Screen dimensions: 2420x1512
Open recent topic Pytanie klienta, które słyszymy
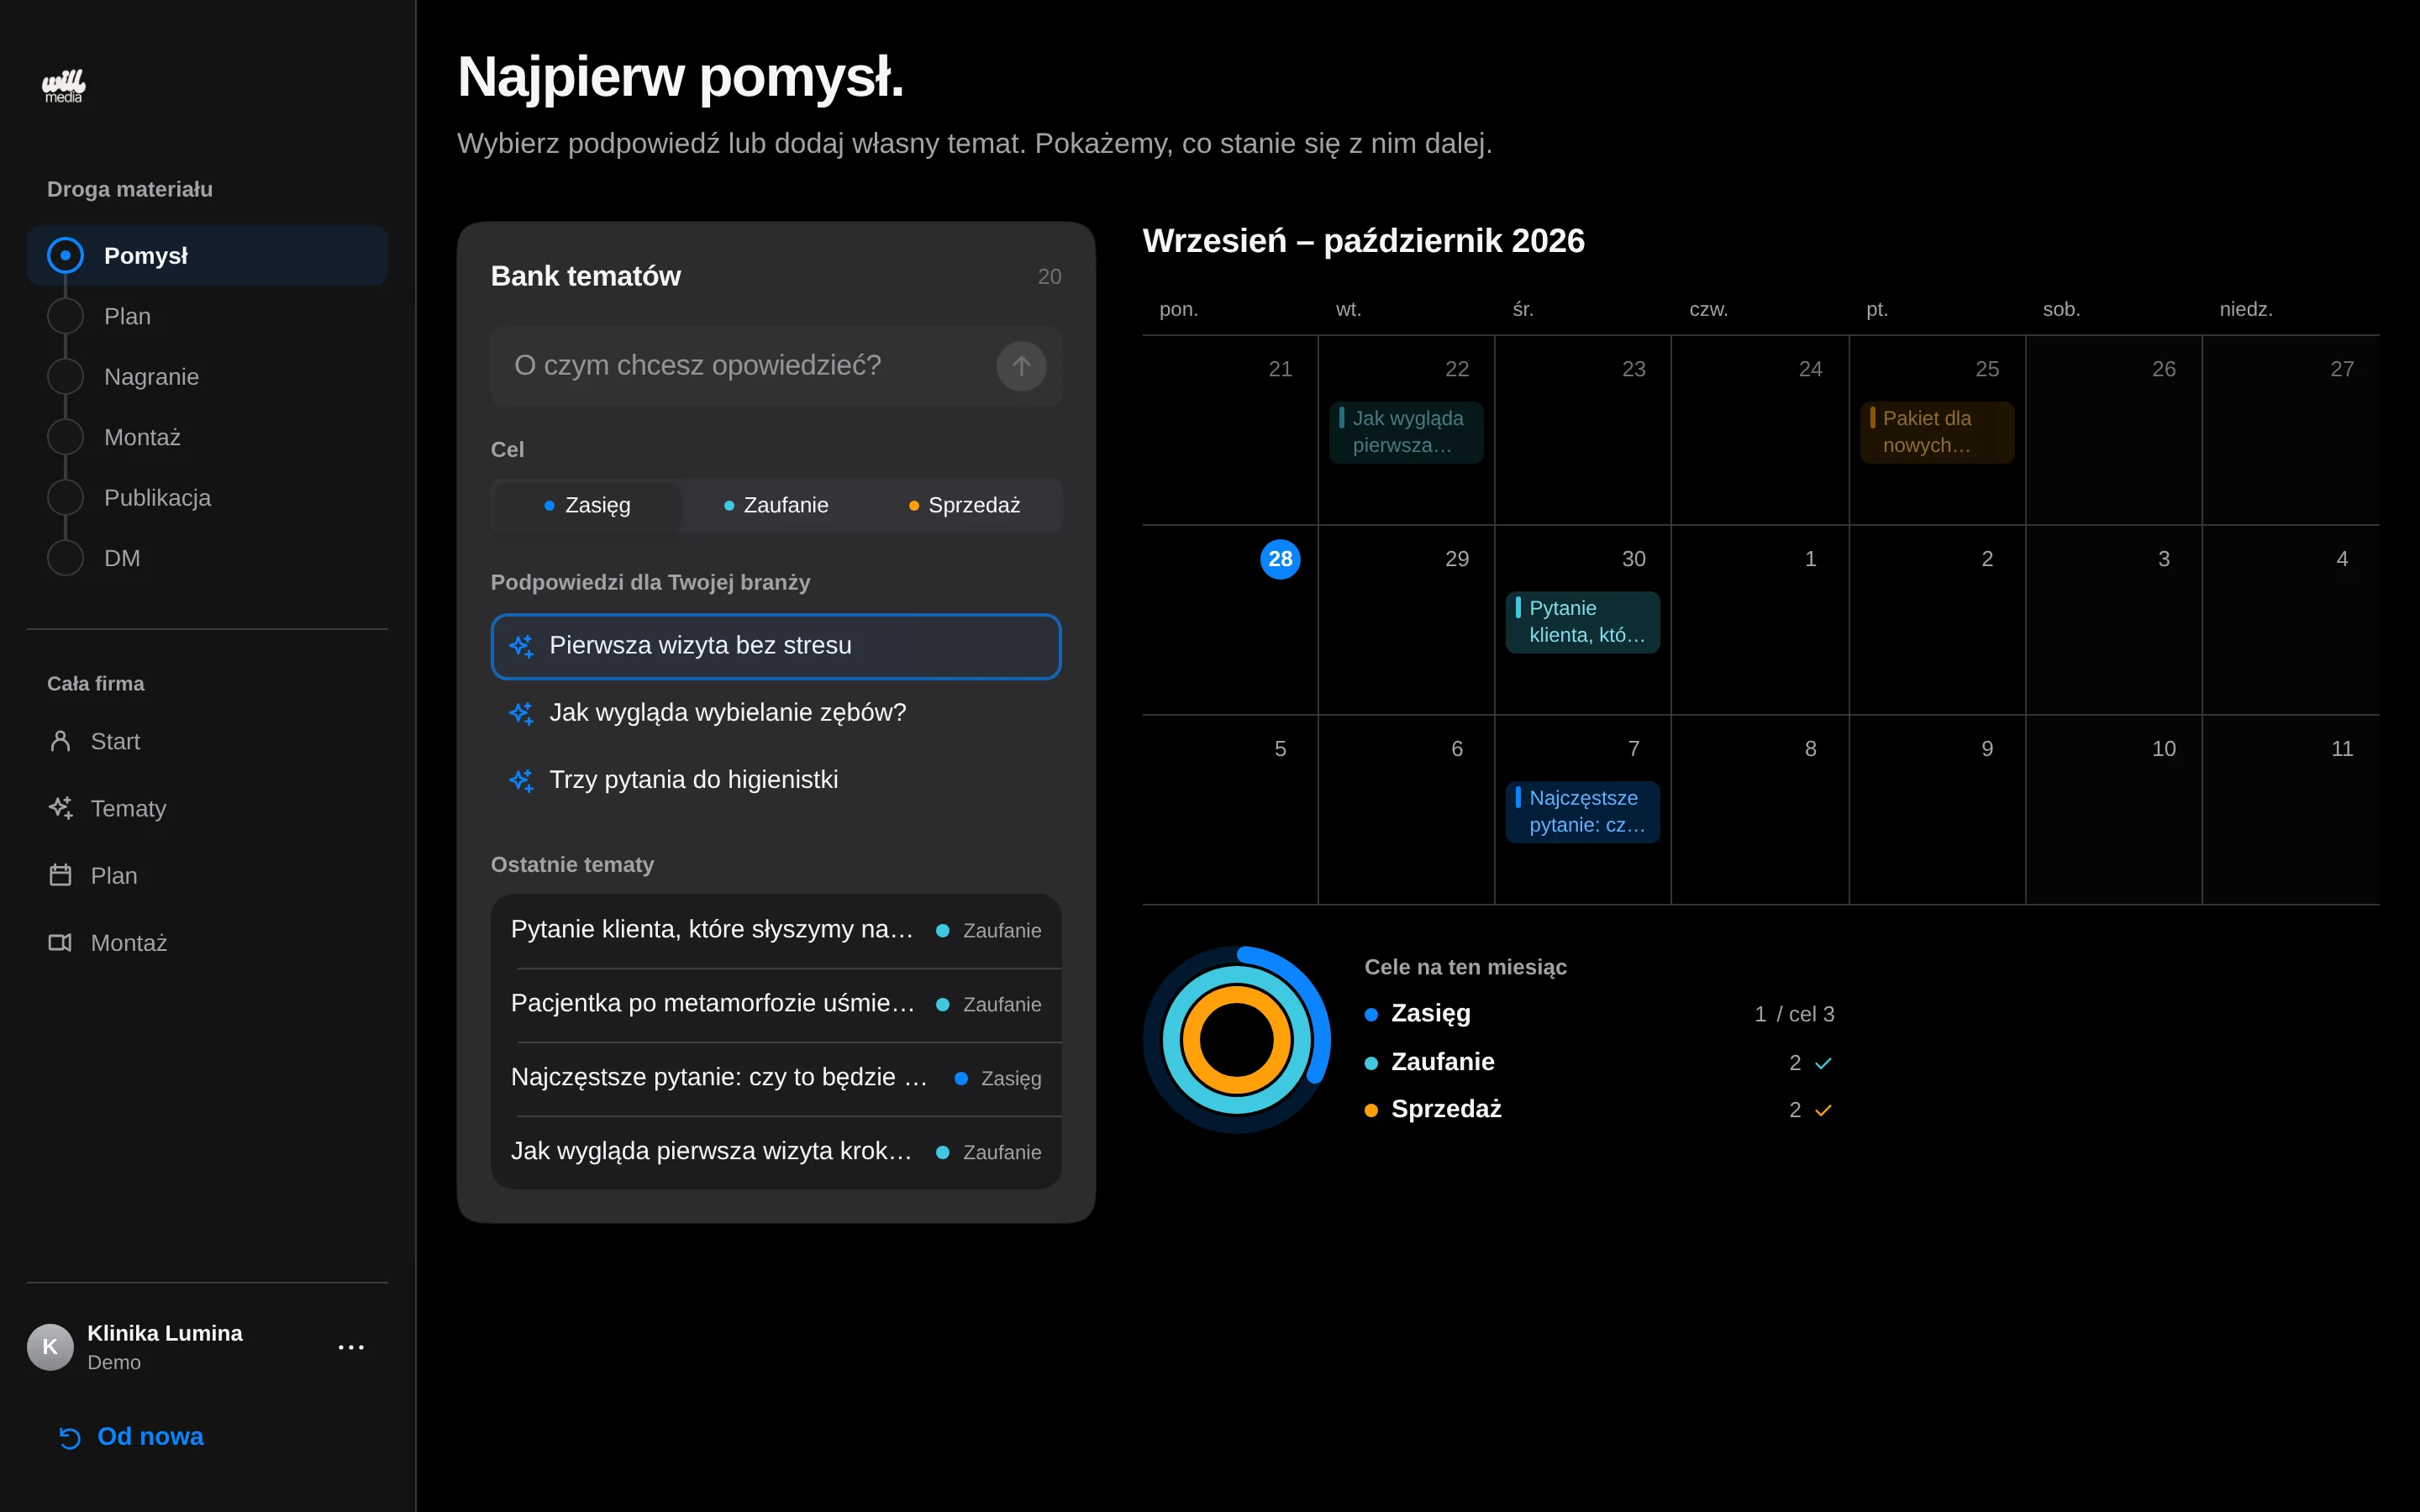click(x=776, y=930)
